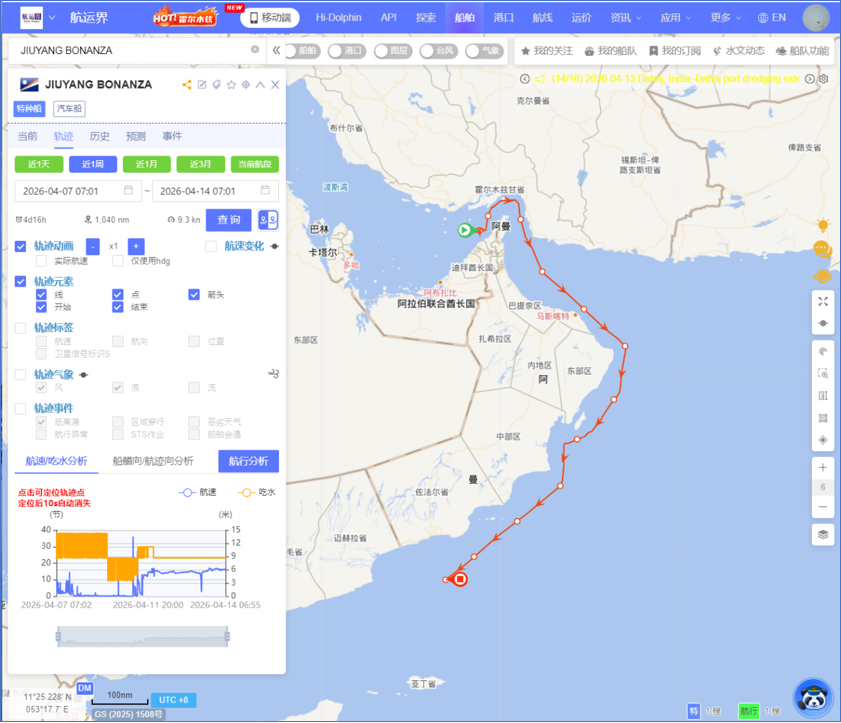This screenshot has height=723, width=841.
Task: Open the 资讯 dropdown menu
Action: (626, 18)
